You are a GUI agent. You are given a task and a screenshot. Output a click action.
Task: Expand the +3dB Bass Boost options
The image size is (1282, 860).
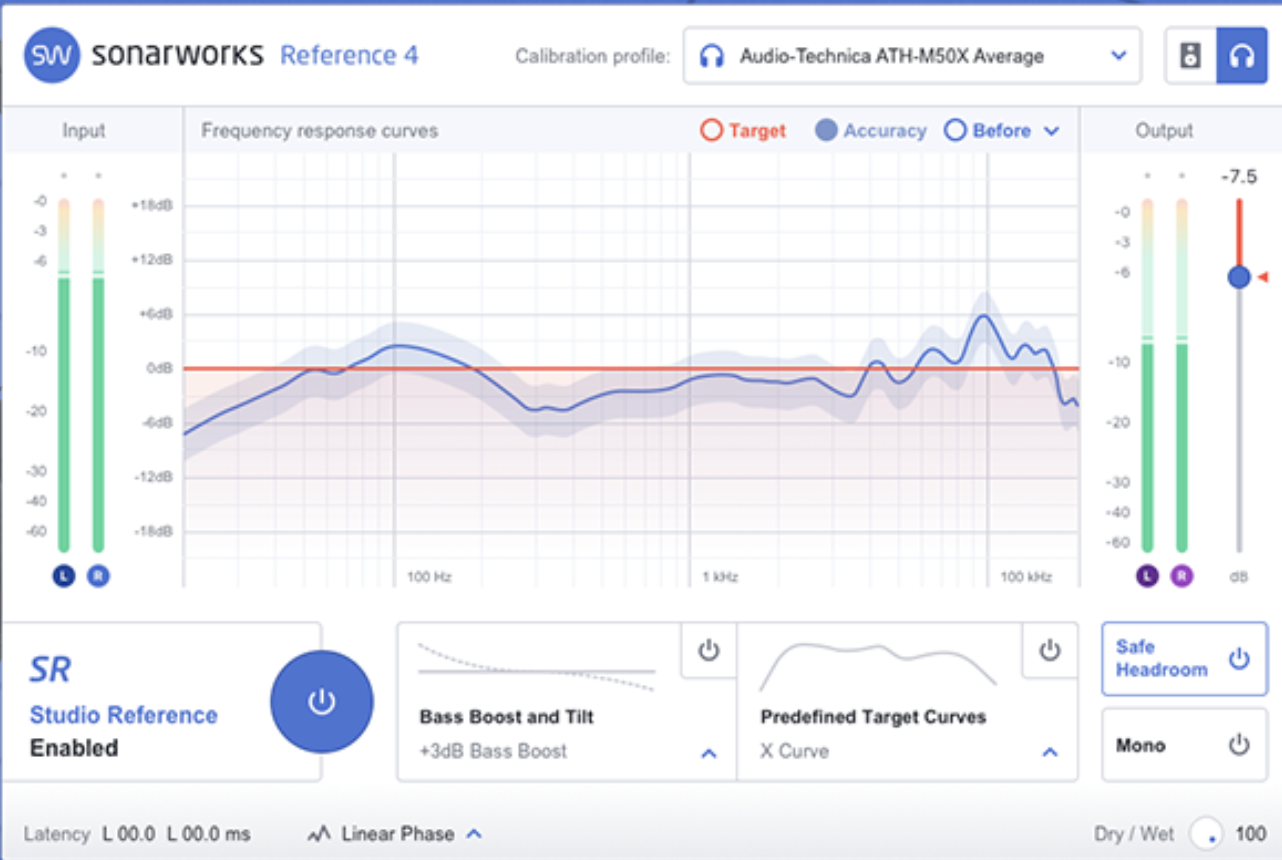point(709,753)
